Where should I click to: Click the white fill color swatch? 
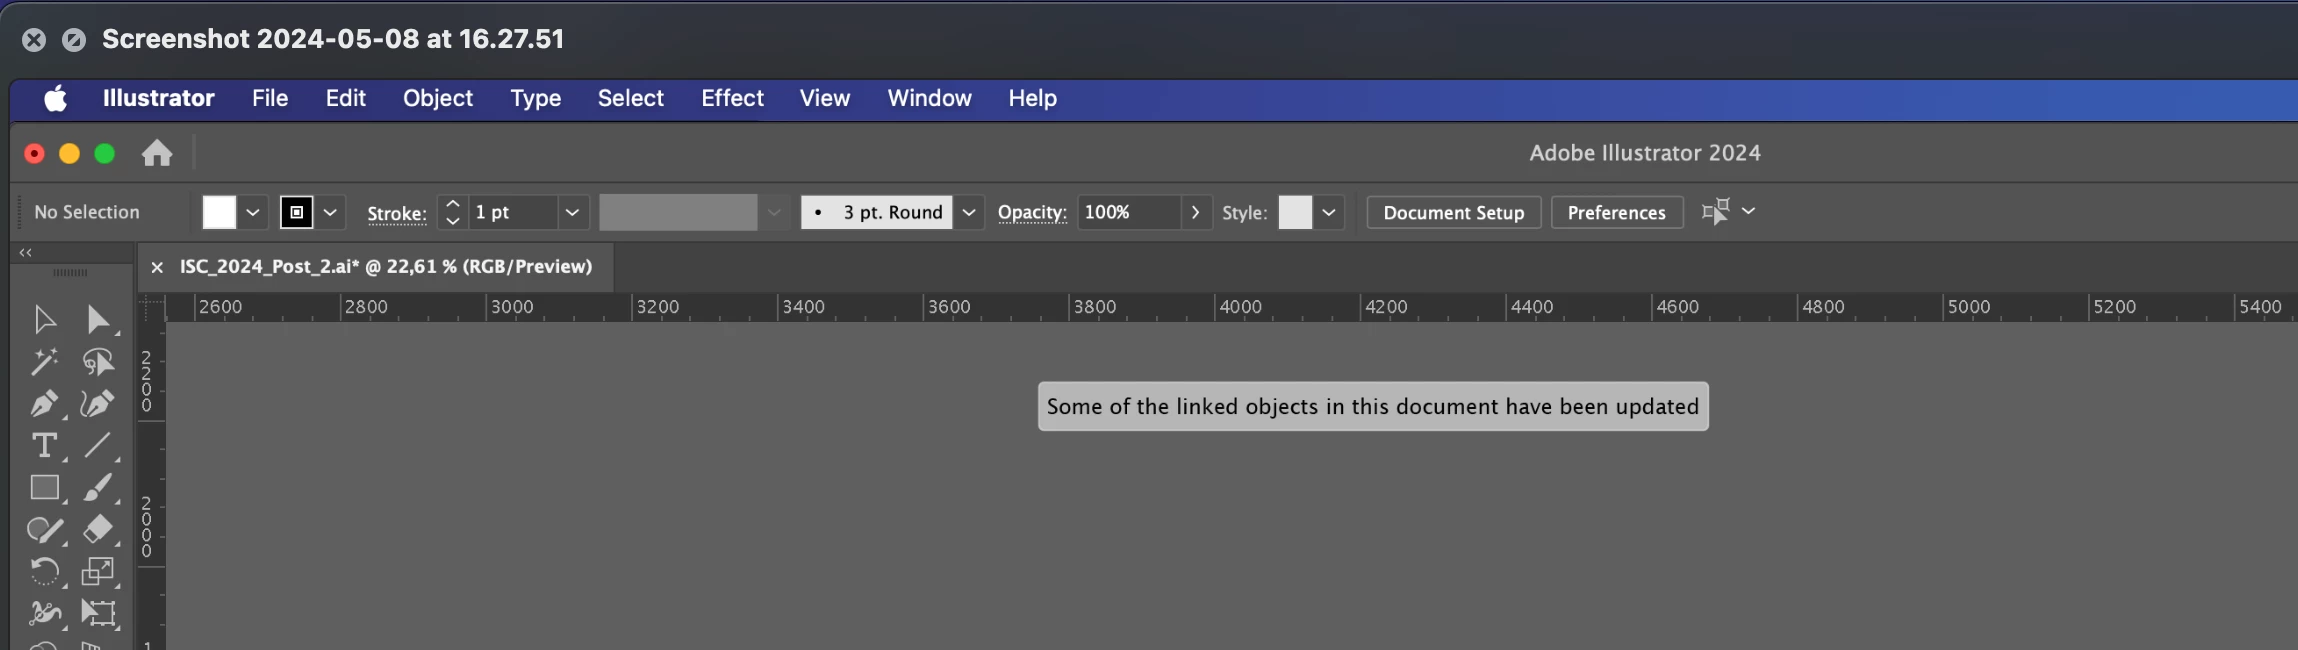coord(219,212)
